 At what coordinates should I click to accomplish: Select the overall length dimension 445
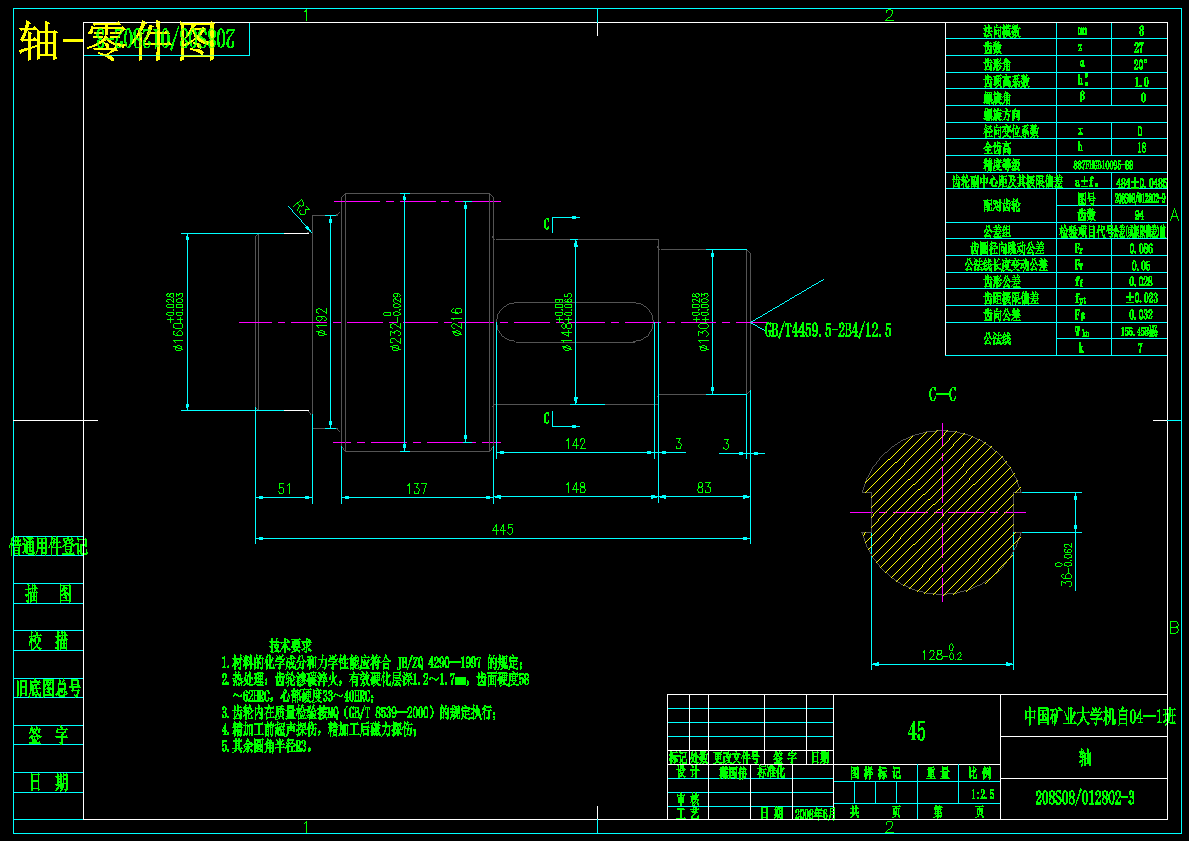point(503,529)
